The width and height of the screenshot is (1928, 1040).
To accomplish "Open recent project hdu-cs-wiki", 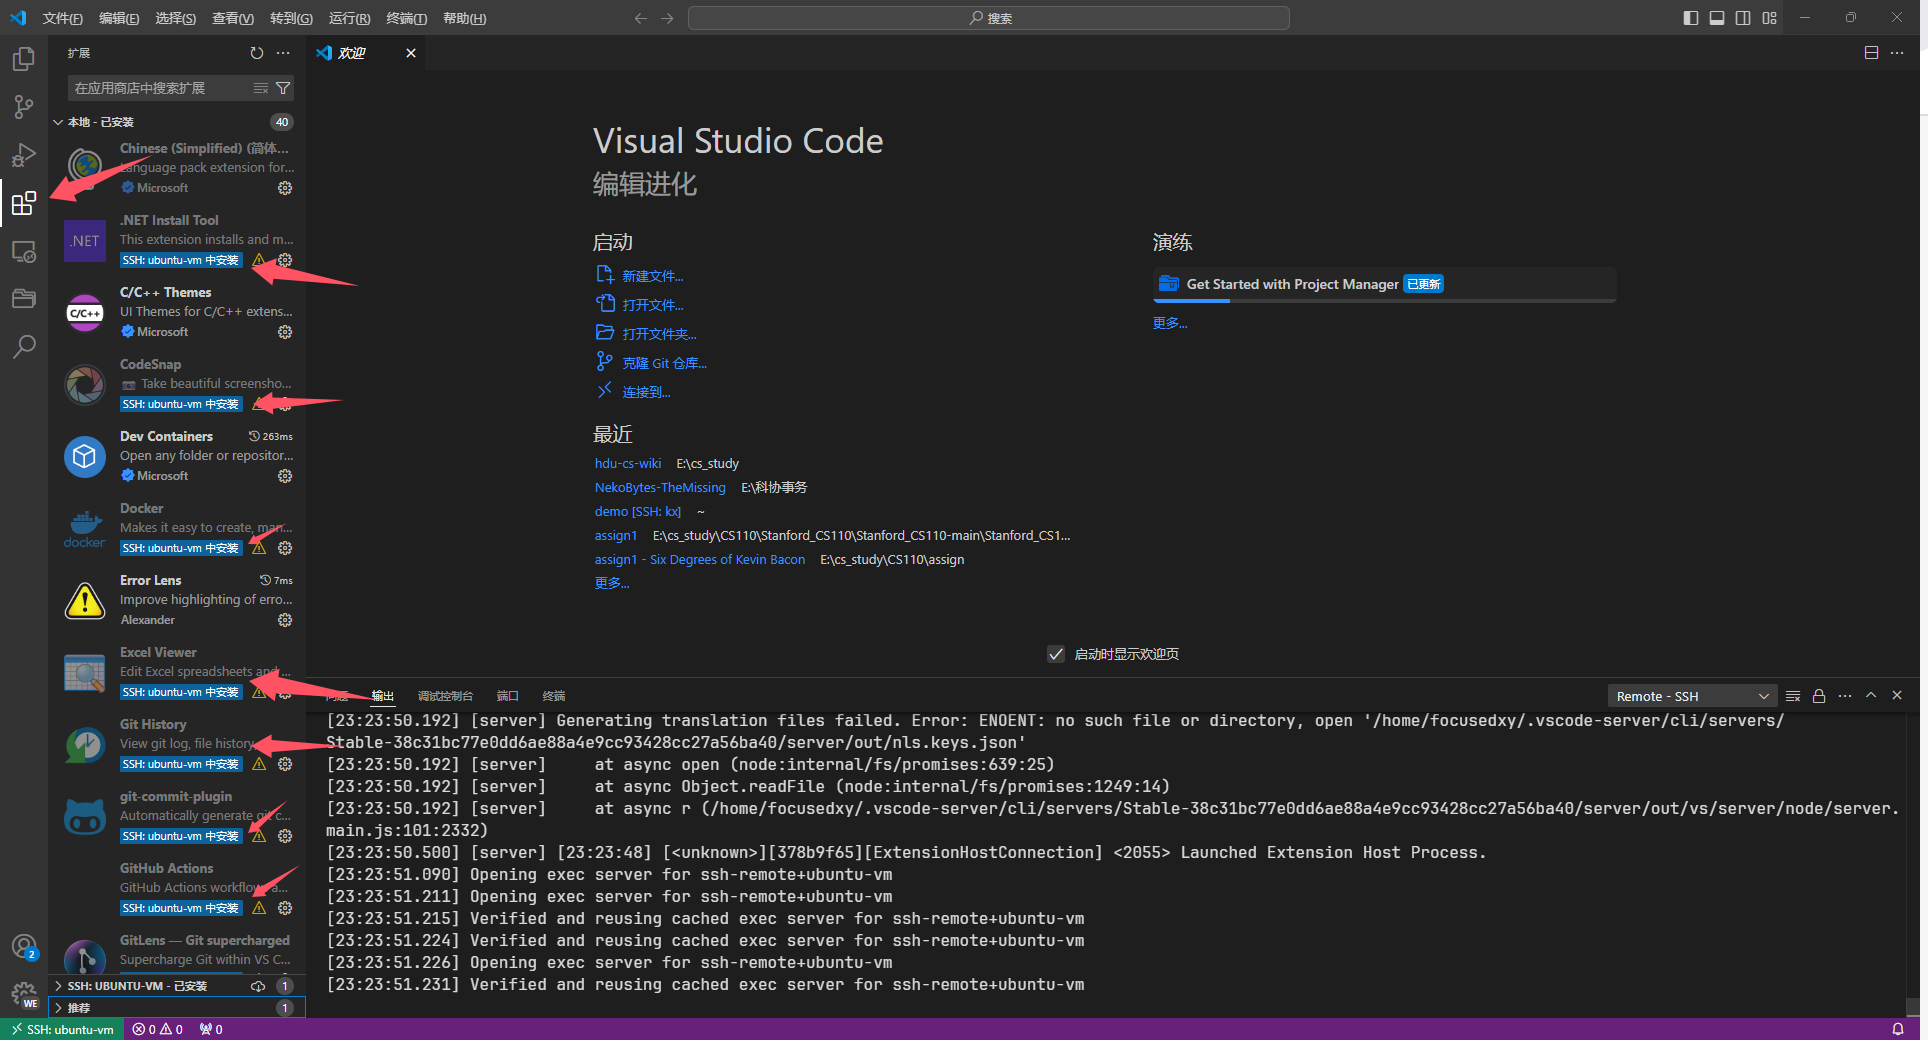I will pos(628,463).
